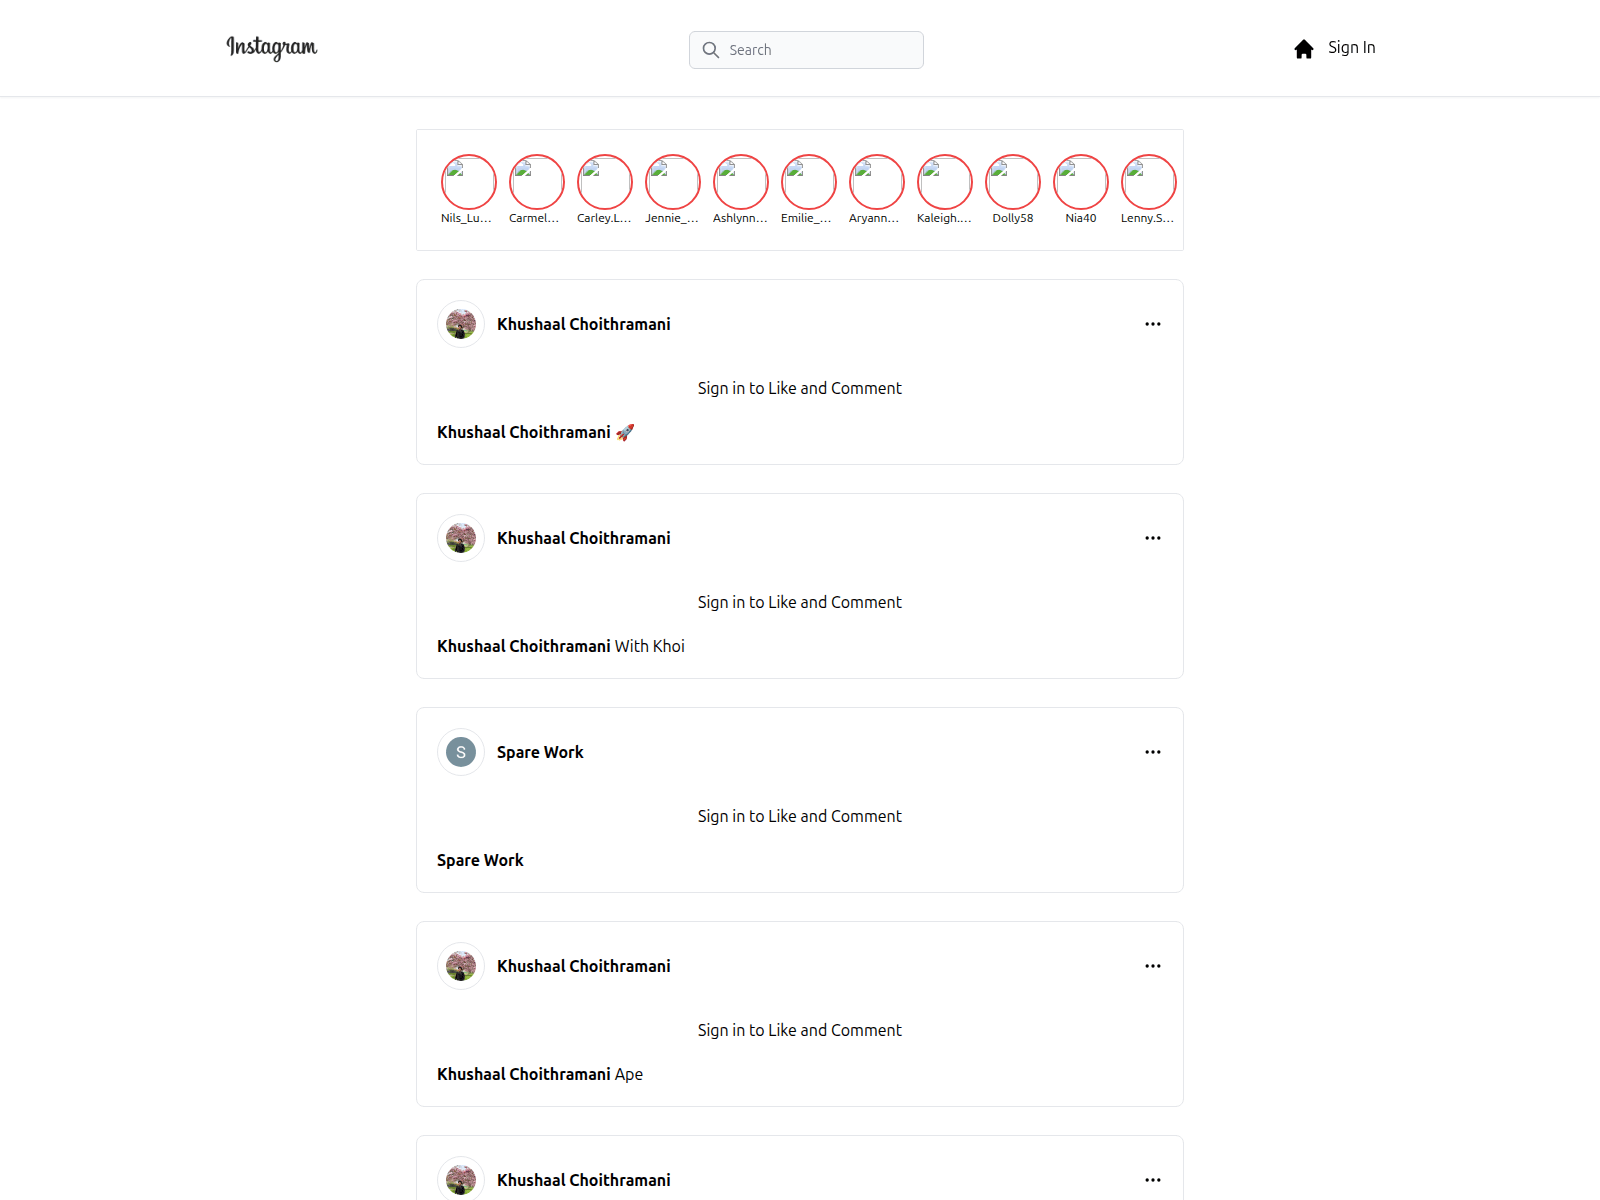Expand three-dot menu on With Khoi post
This screenshot has height=1200, width=1600.
point(1153,538)
